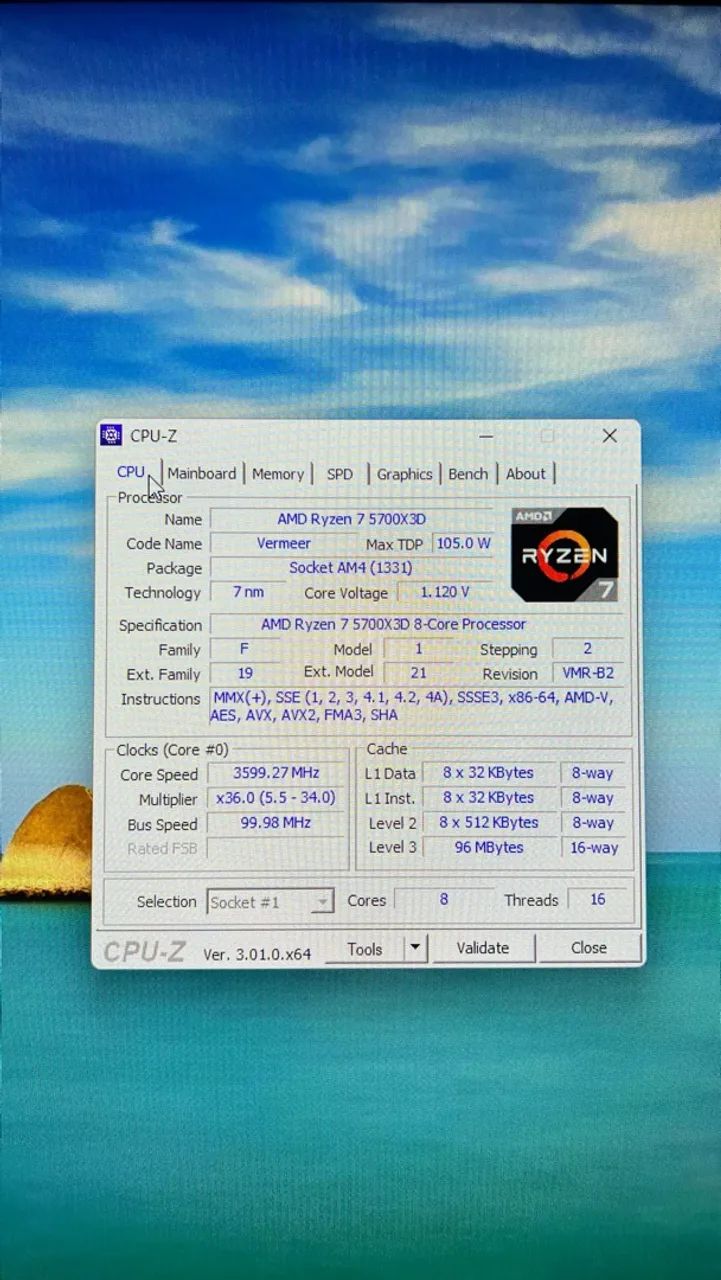This screenshot has width=721, height=1280.
Task: Click the Clocks (Core #0) group label
Action: 172,749
